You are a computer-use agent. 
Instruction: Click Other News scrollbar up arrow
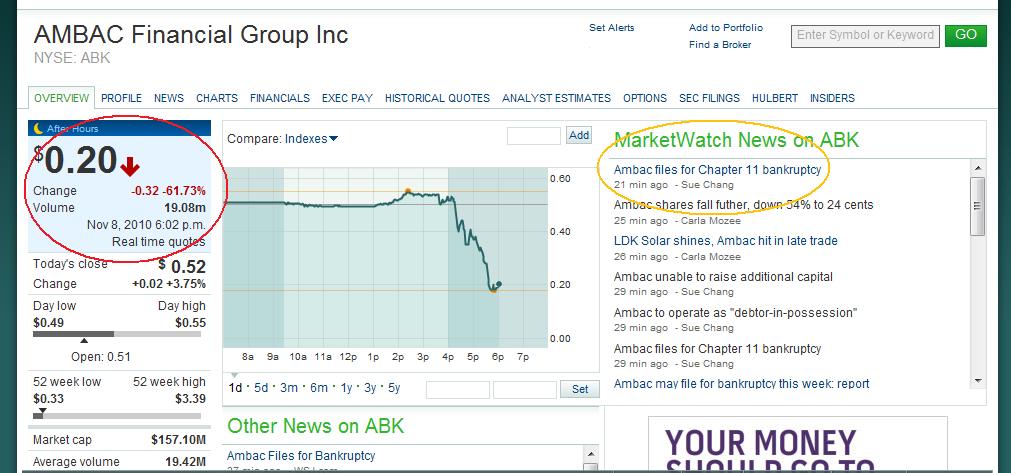click(x=591, y=452)
